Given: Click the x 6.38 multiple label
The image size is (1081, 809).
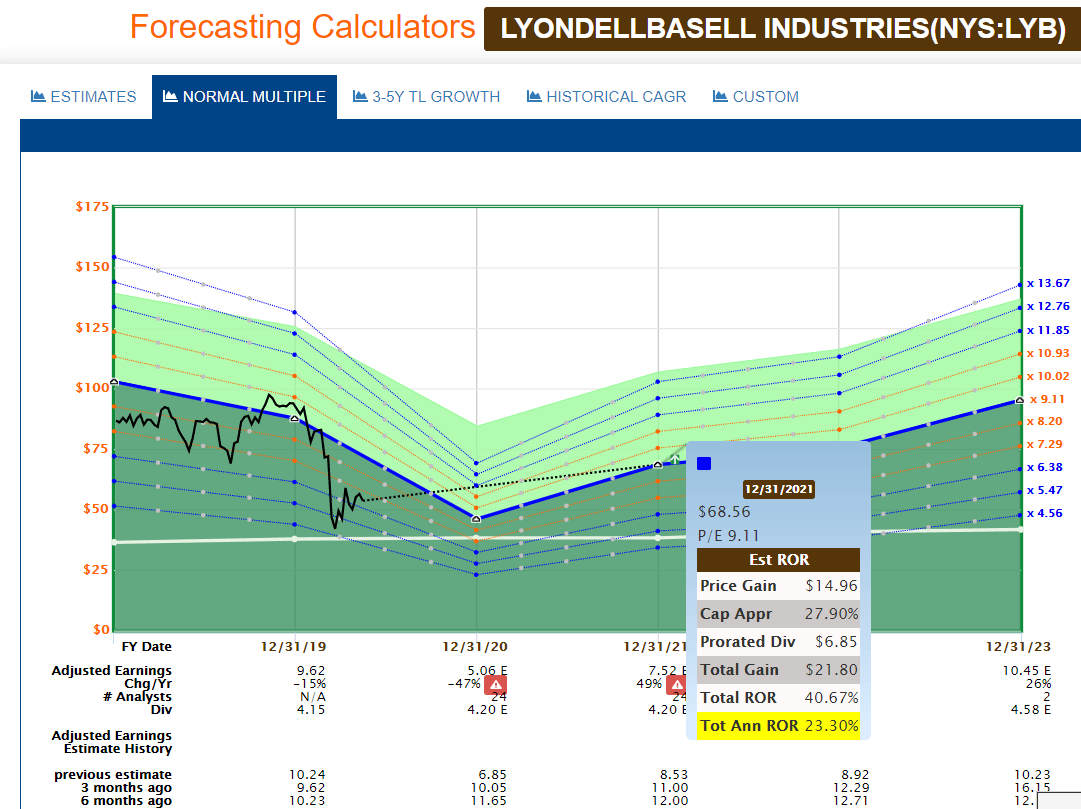Looking at the screenshot, I should (x=1044, y=468).
